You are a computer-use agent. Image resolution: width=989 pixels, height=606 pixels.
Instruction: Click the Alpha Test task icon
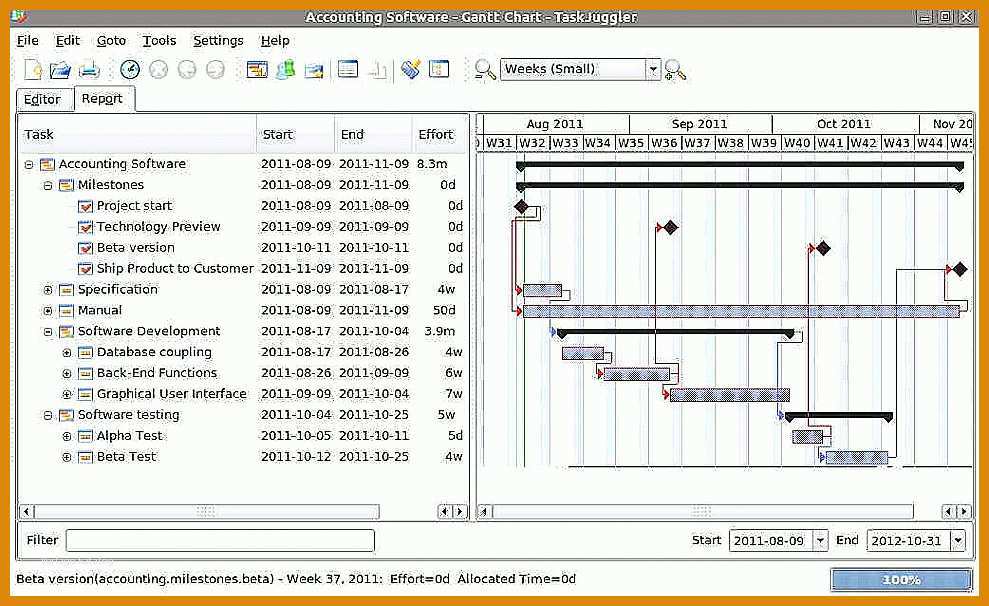[85, 436]
